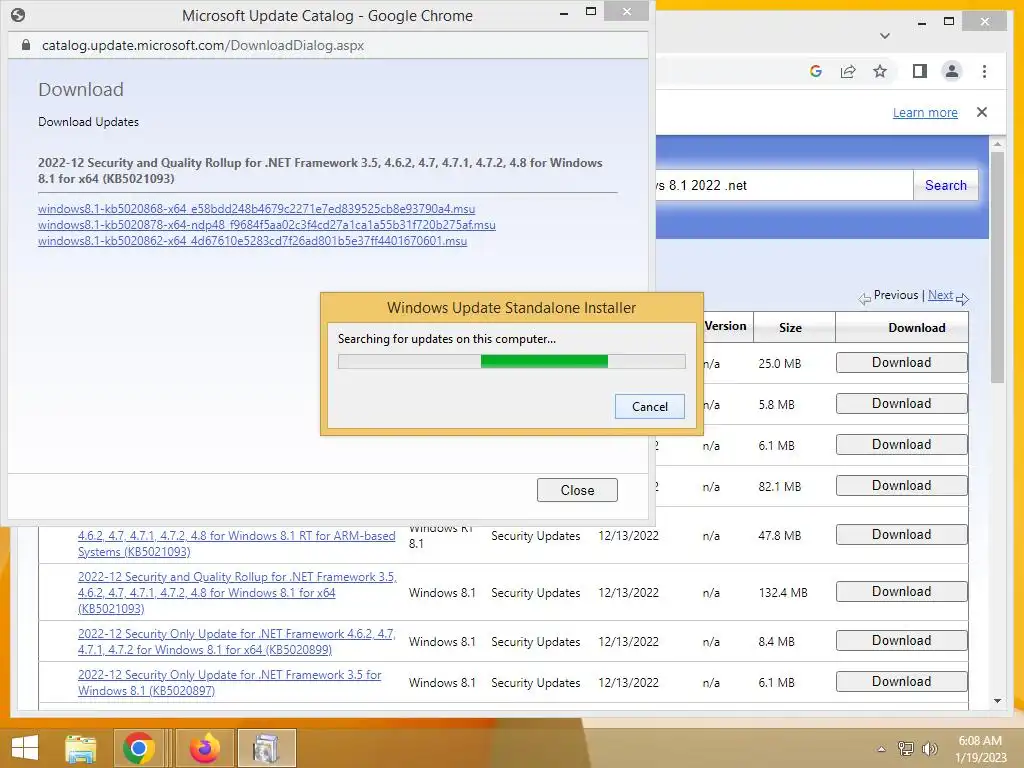Dismiss the info bar with X icon

(982, 112)
